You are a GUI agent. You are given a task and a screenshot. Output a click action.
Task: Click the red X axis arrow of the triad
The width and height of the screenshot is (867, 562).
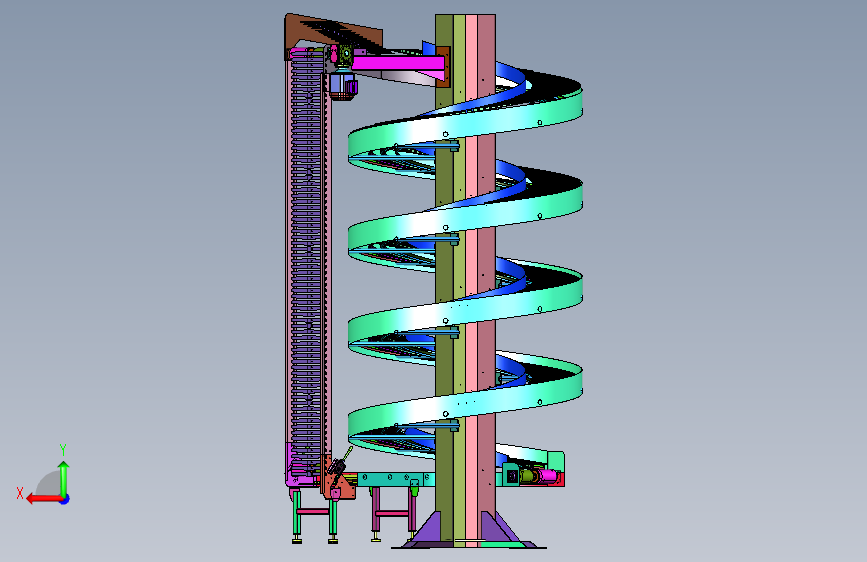(43, 499)
